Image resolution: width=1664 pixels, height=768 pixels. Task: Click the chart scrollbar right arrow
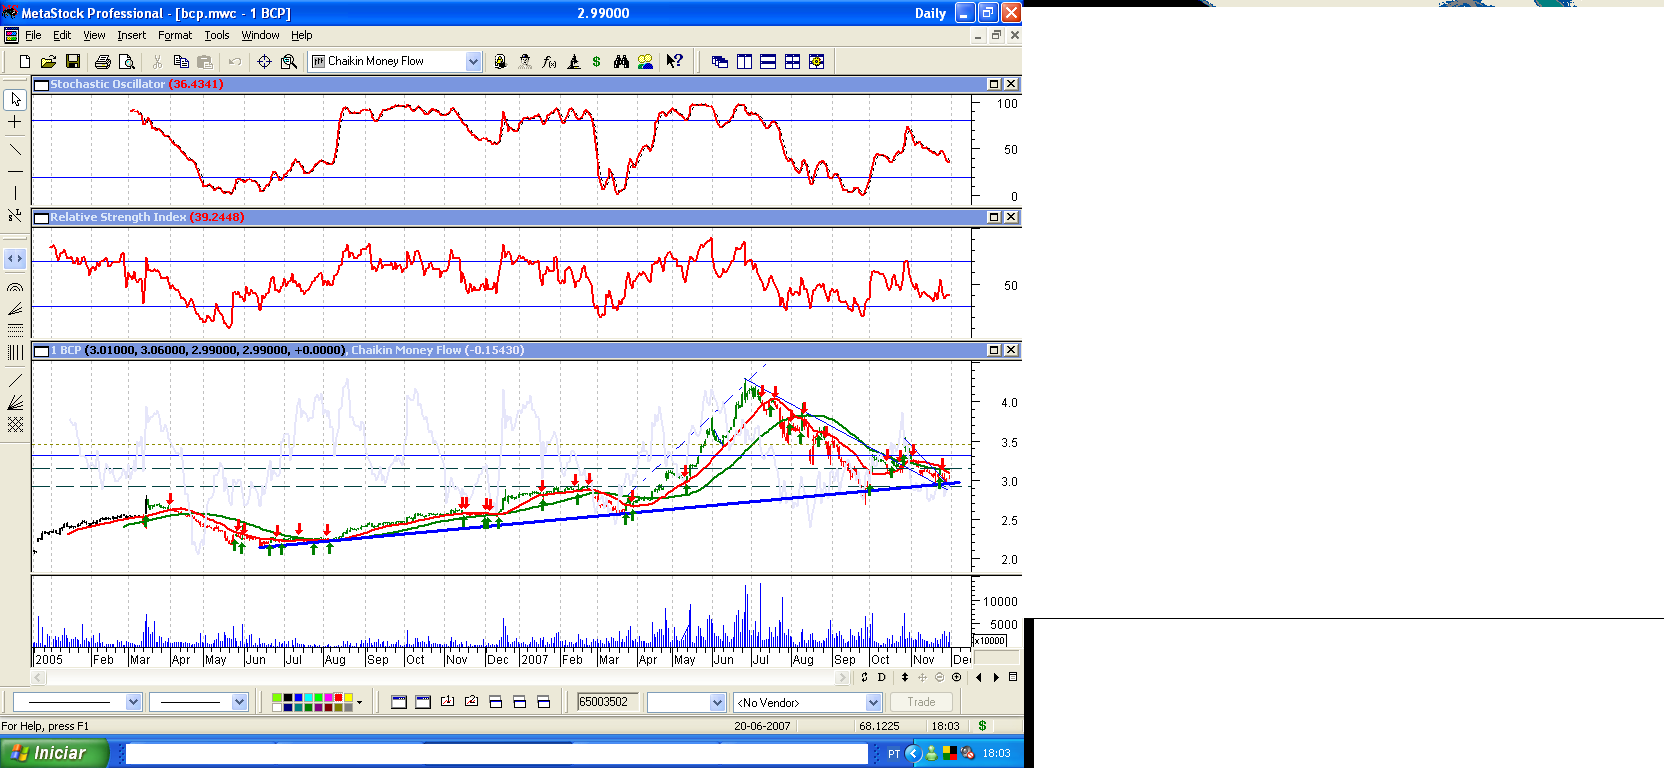[x=842, y=677]
